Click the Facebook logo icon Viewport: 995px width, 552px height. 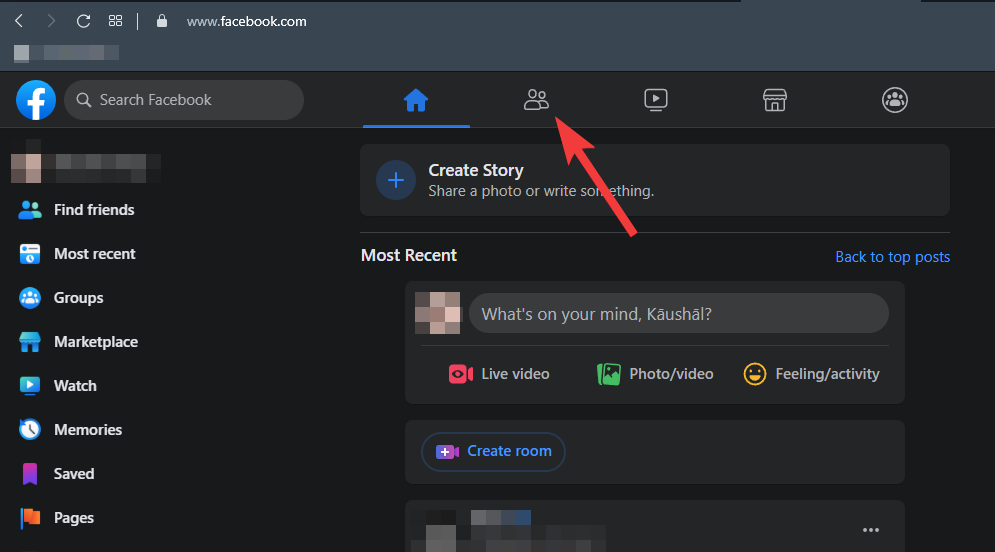36,100
